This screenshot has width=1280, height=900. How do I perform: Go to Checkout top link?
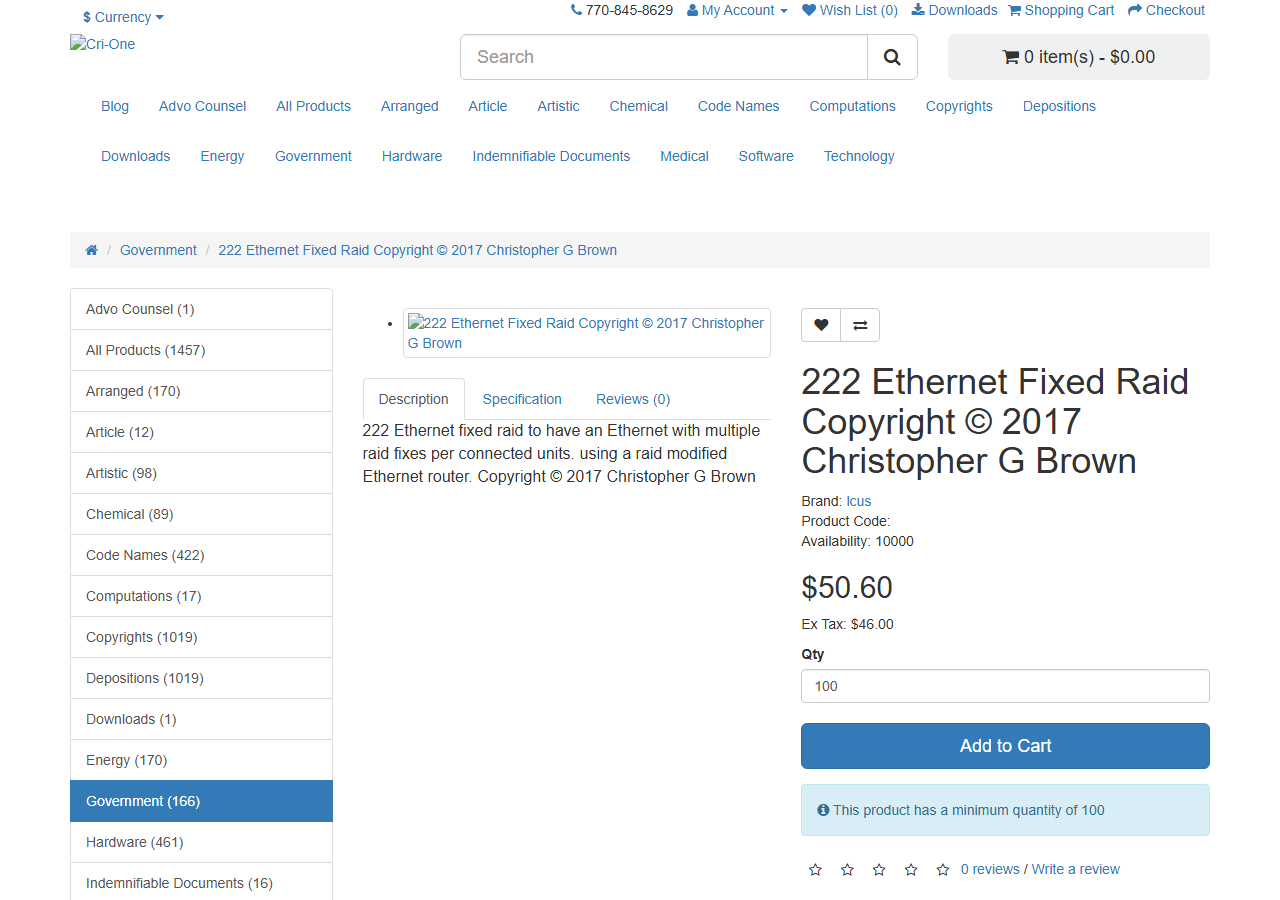tap(1166, 10)
